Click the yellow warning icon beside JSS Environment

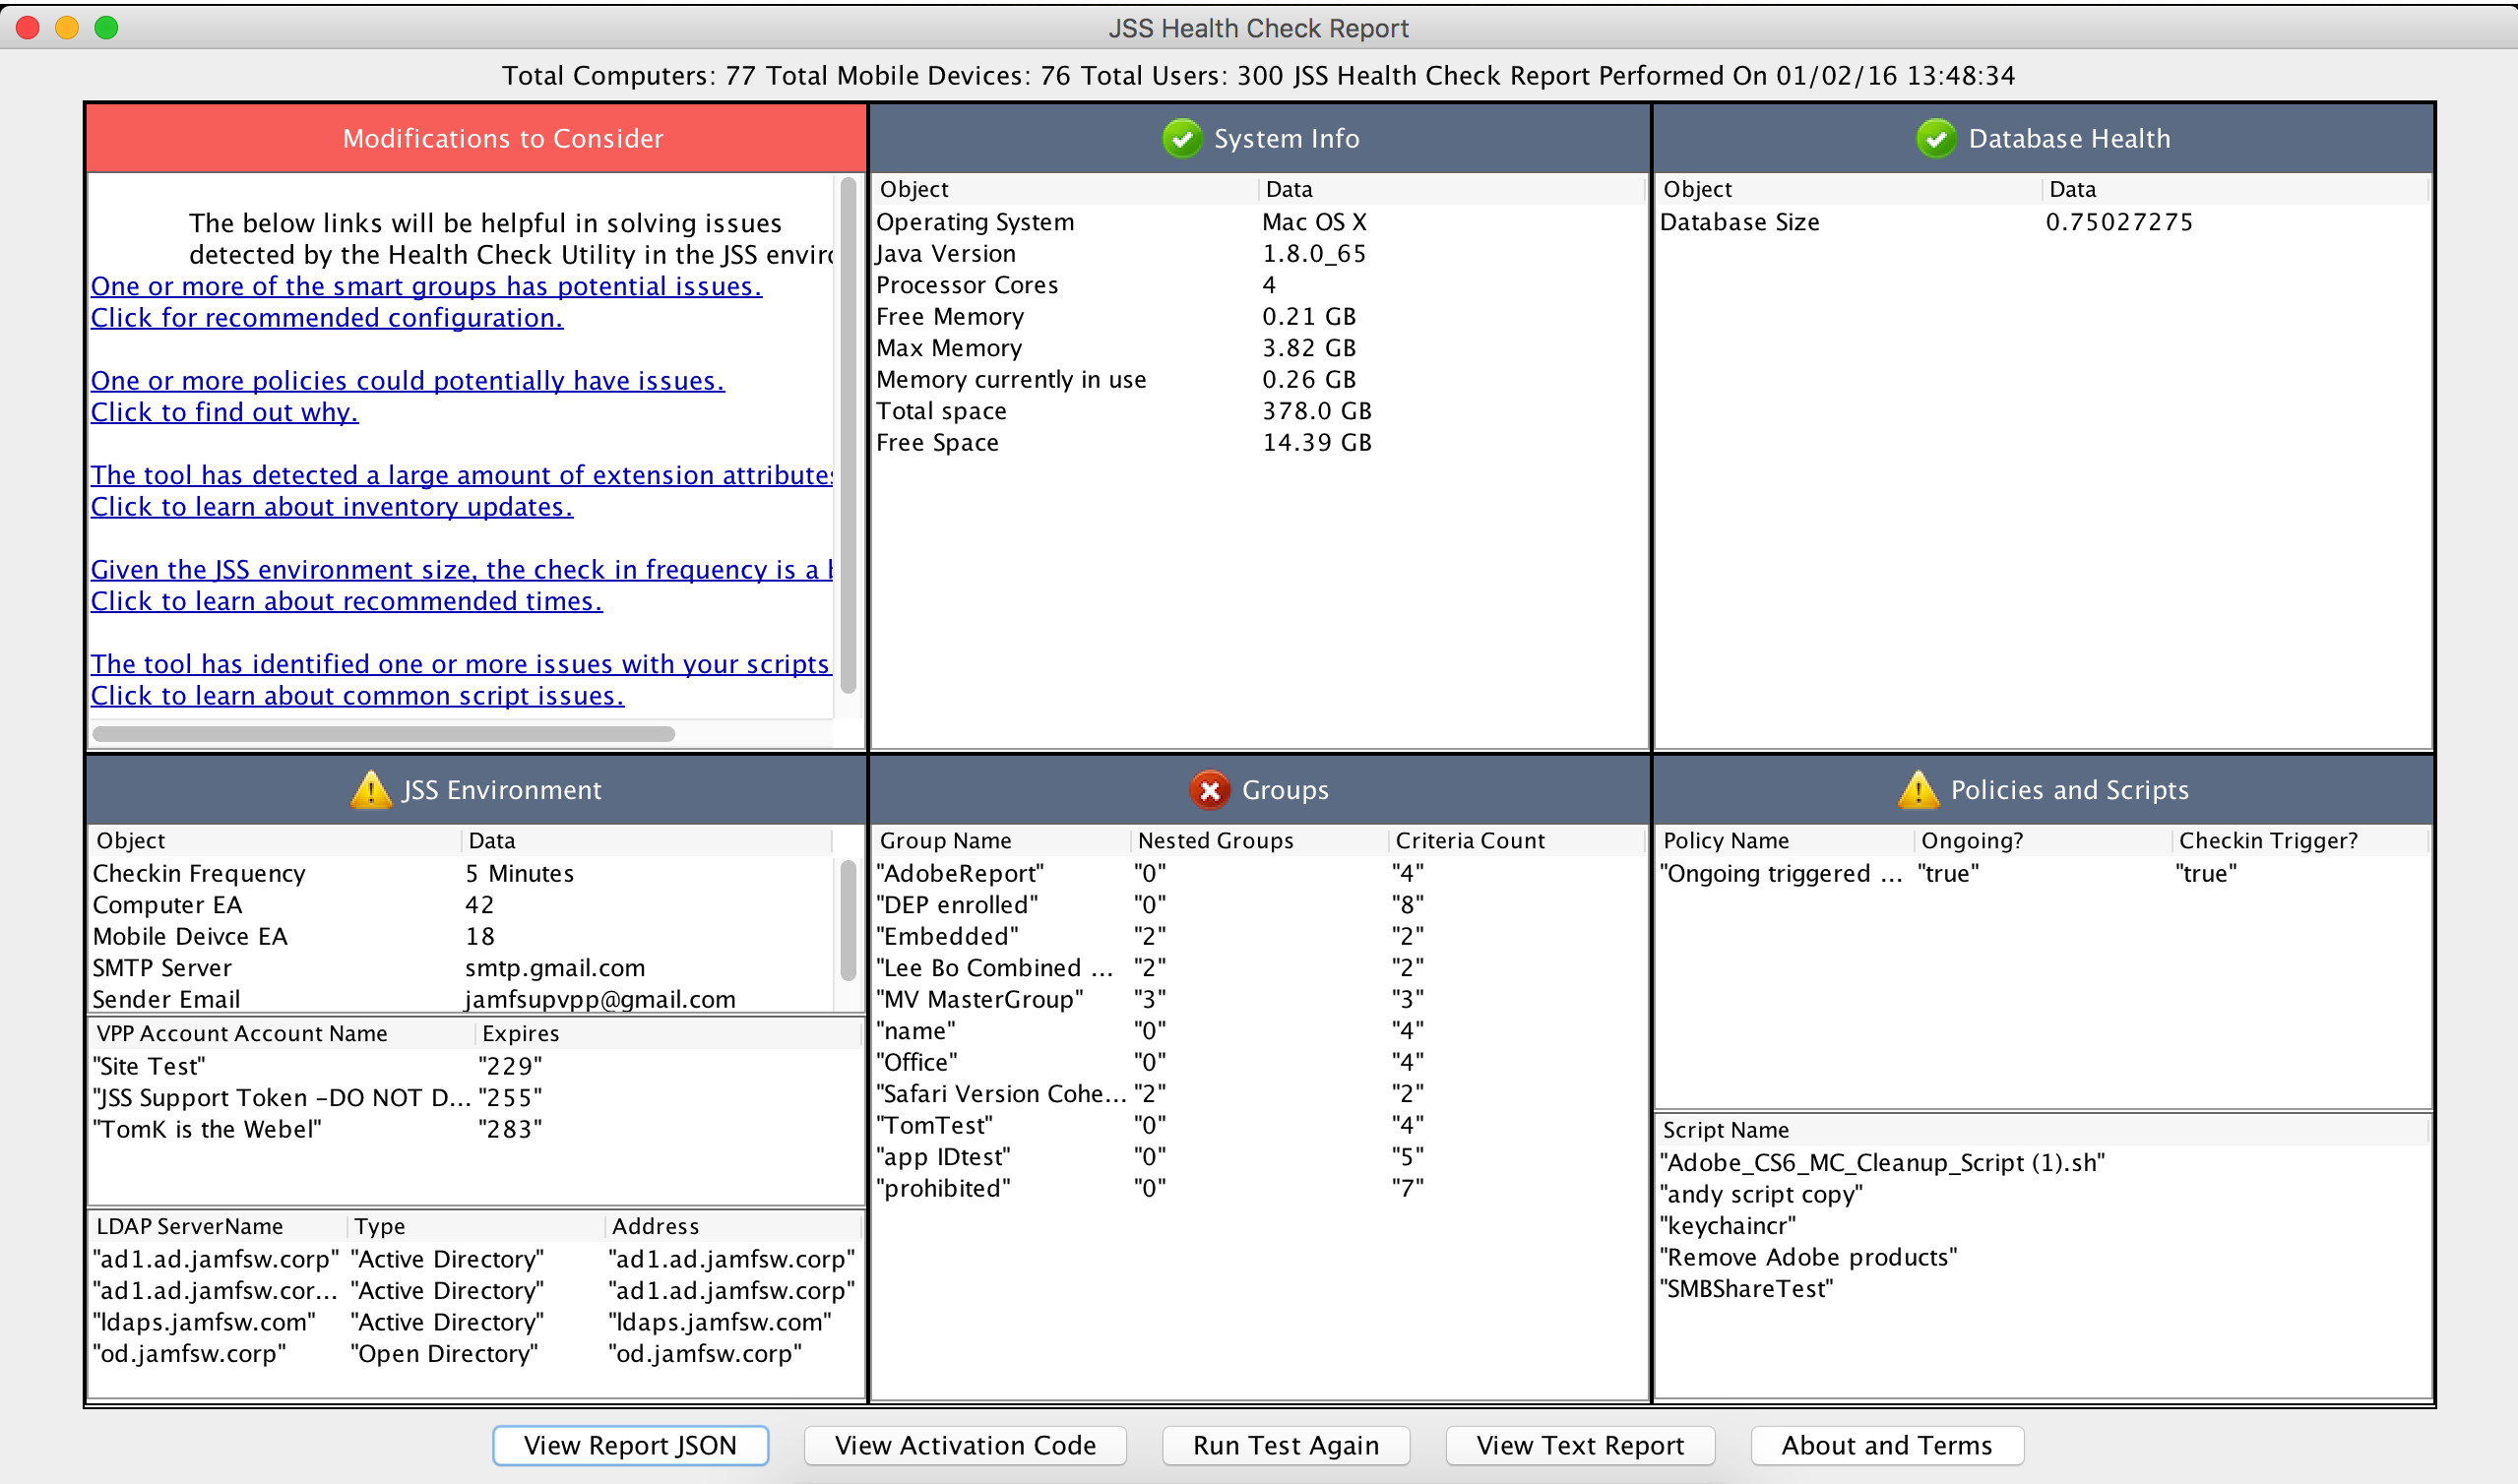(x=371, y=790)
